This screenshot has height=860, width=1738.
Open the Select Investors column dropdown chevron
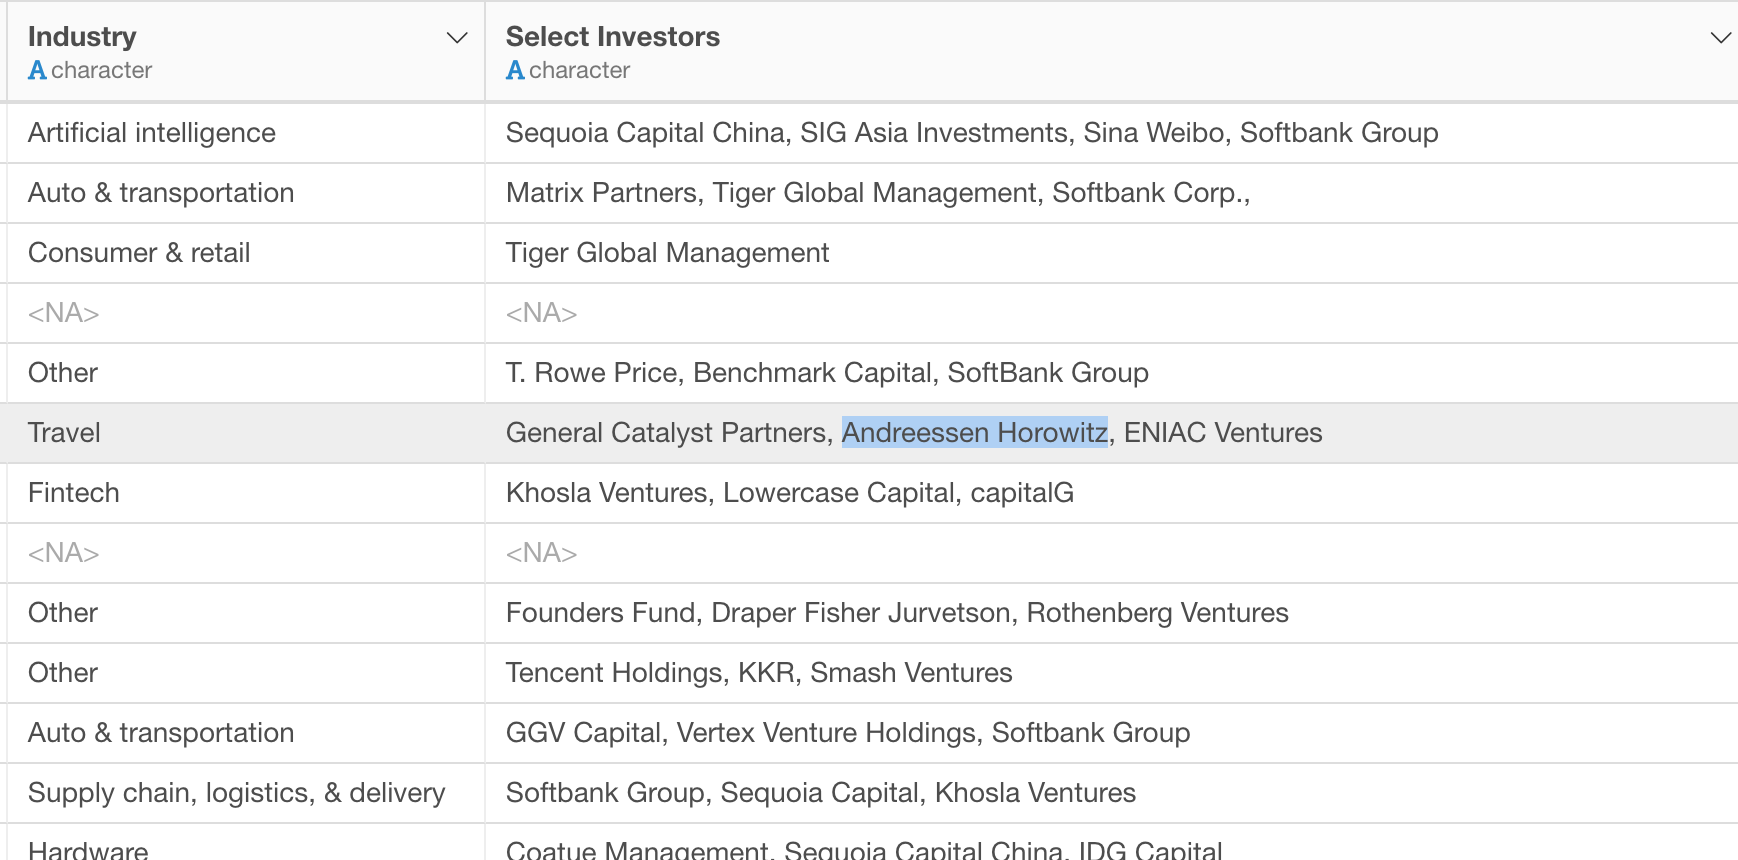click(1721, 38)
